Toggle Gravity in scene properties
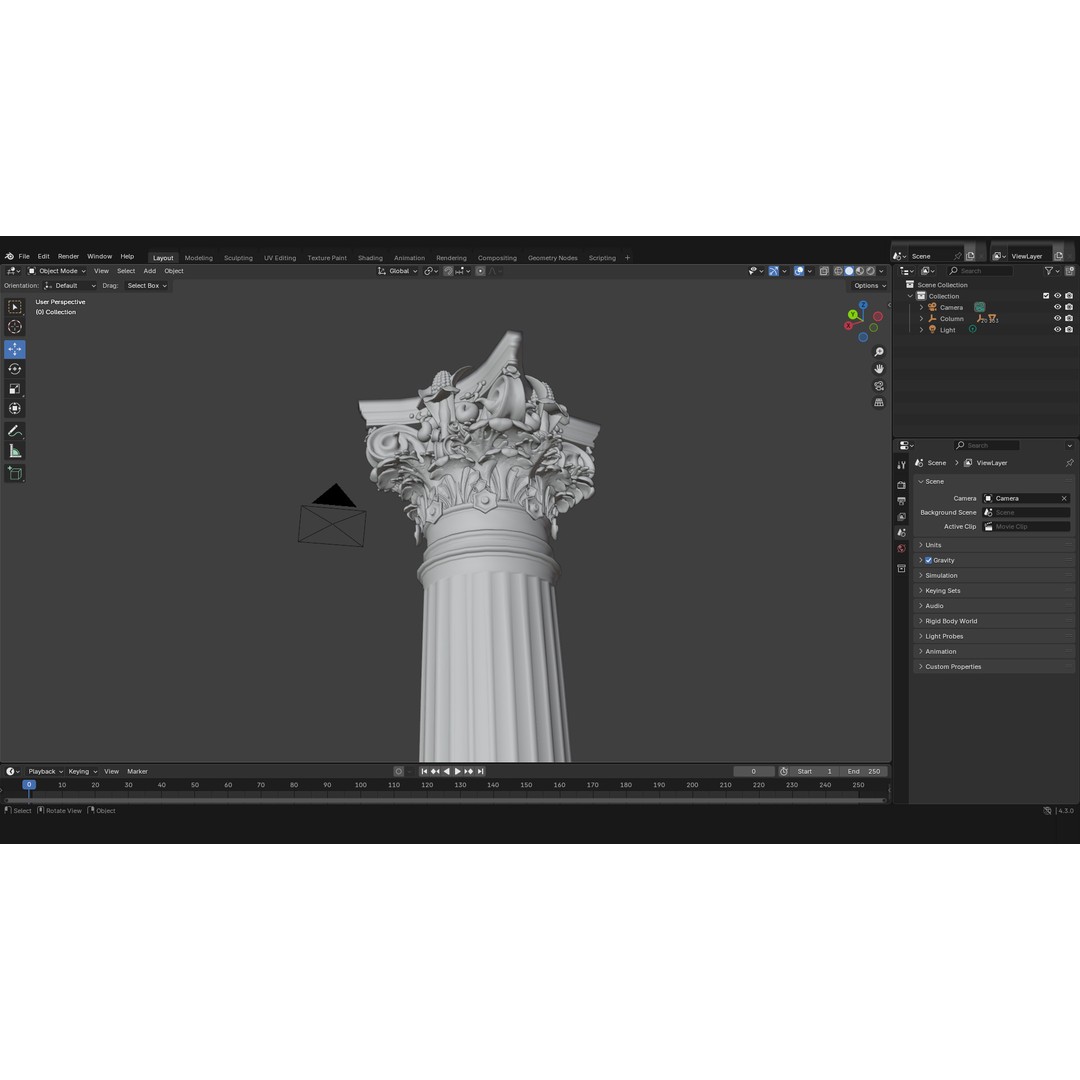The width and height of the screenshot is (1080, 1080). click(x=929, y=560)
